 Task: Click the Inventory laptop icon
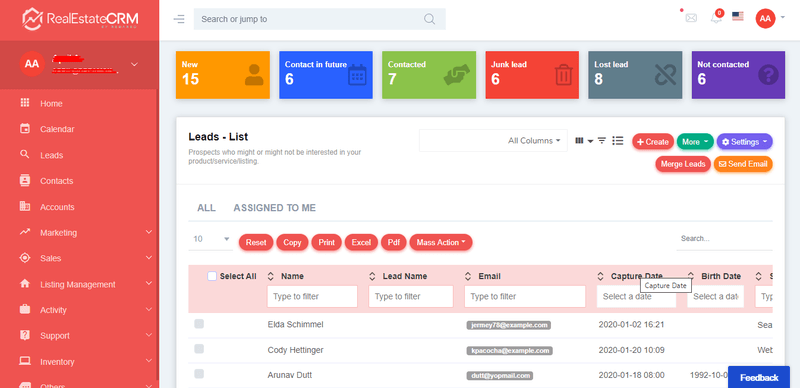pyautogui.click(x=24, y=361)
